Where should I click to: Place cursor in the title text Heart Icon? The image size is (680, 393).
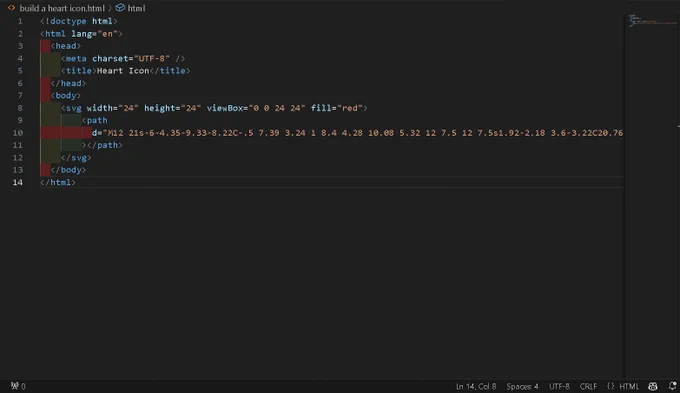coord(123,71)
